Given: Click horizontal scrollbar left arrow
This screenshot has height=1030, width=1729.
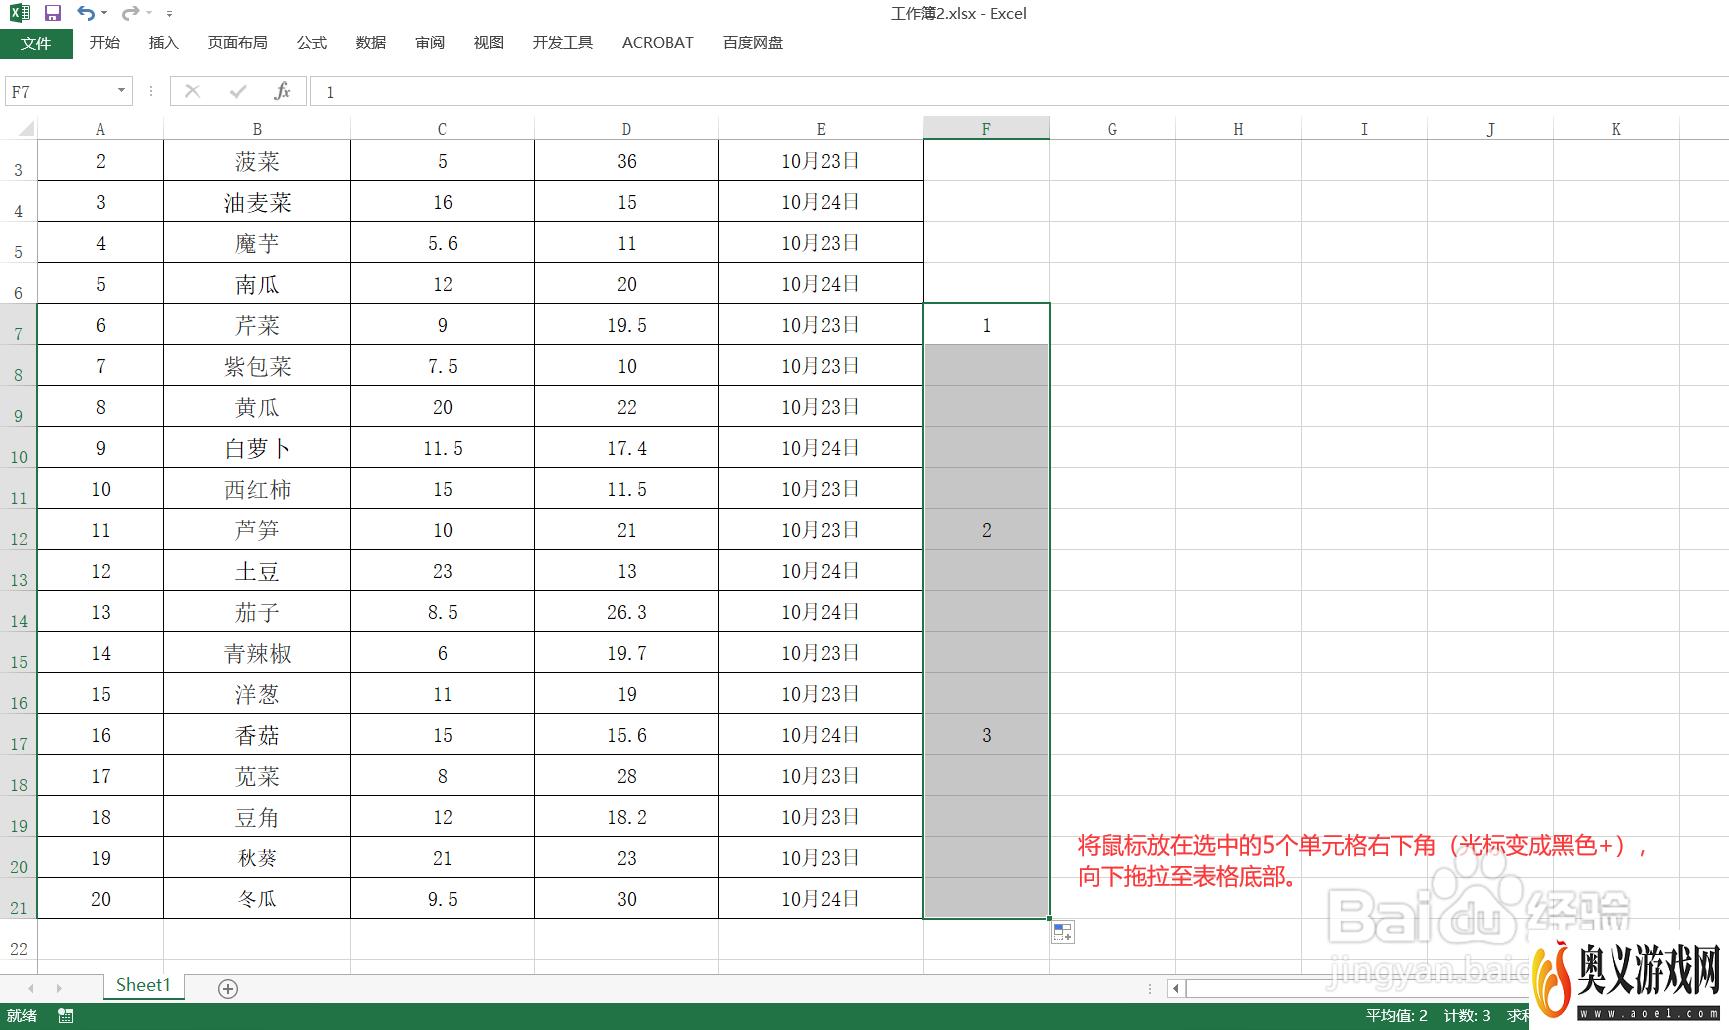Looking at the screenshot, I should click(x=1176, y=988).
